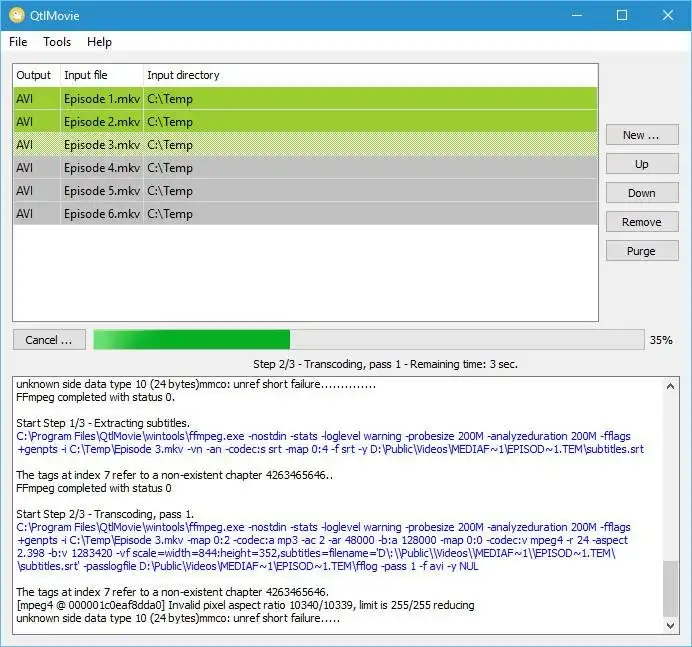Click the QtlMovie app icon in title bar
692x647 pixels.
[17, 15]
